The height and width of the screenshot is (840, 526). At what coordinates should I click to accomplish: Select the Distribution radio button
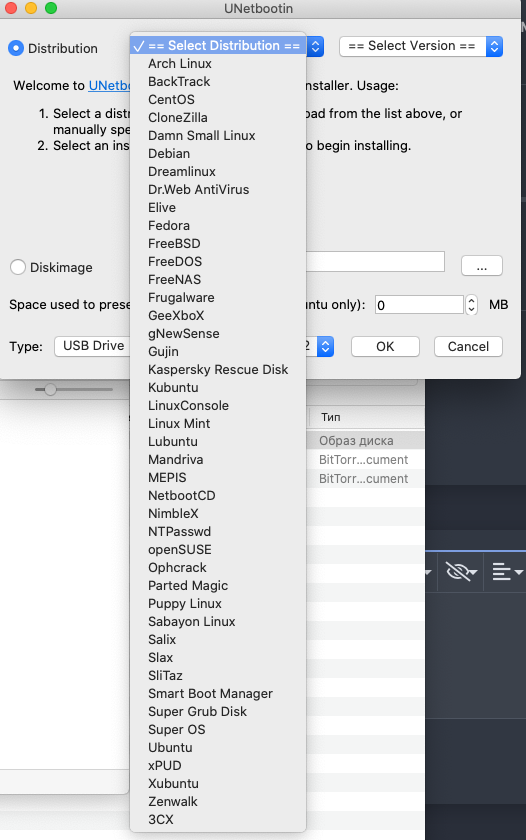coord(16,48)
